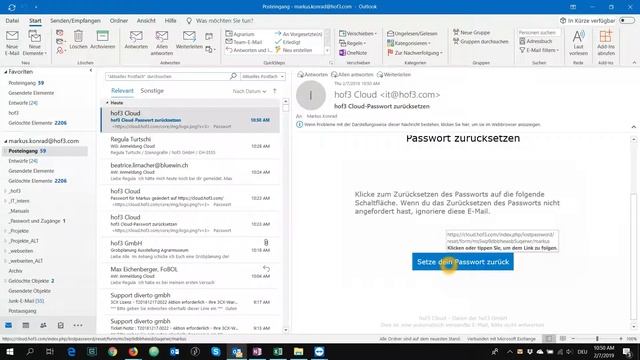Open the Ordner ribbon tab

pos(119,20)
